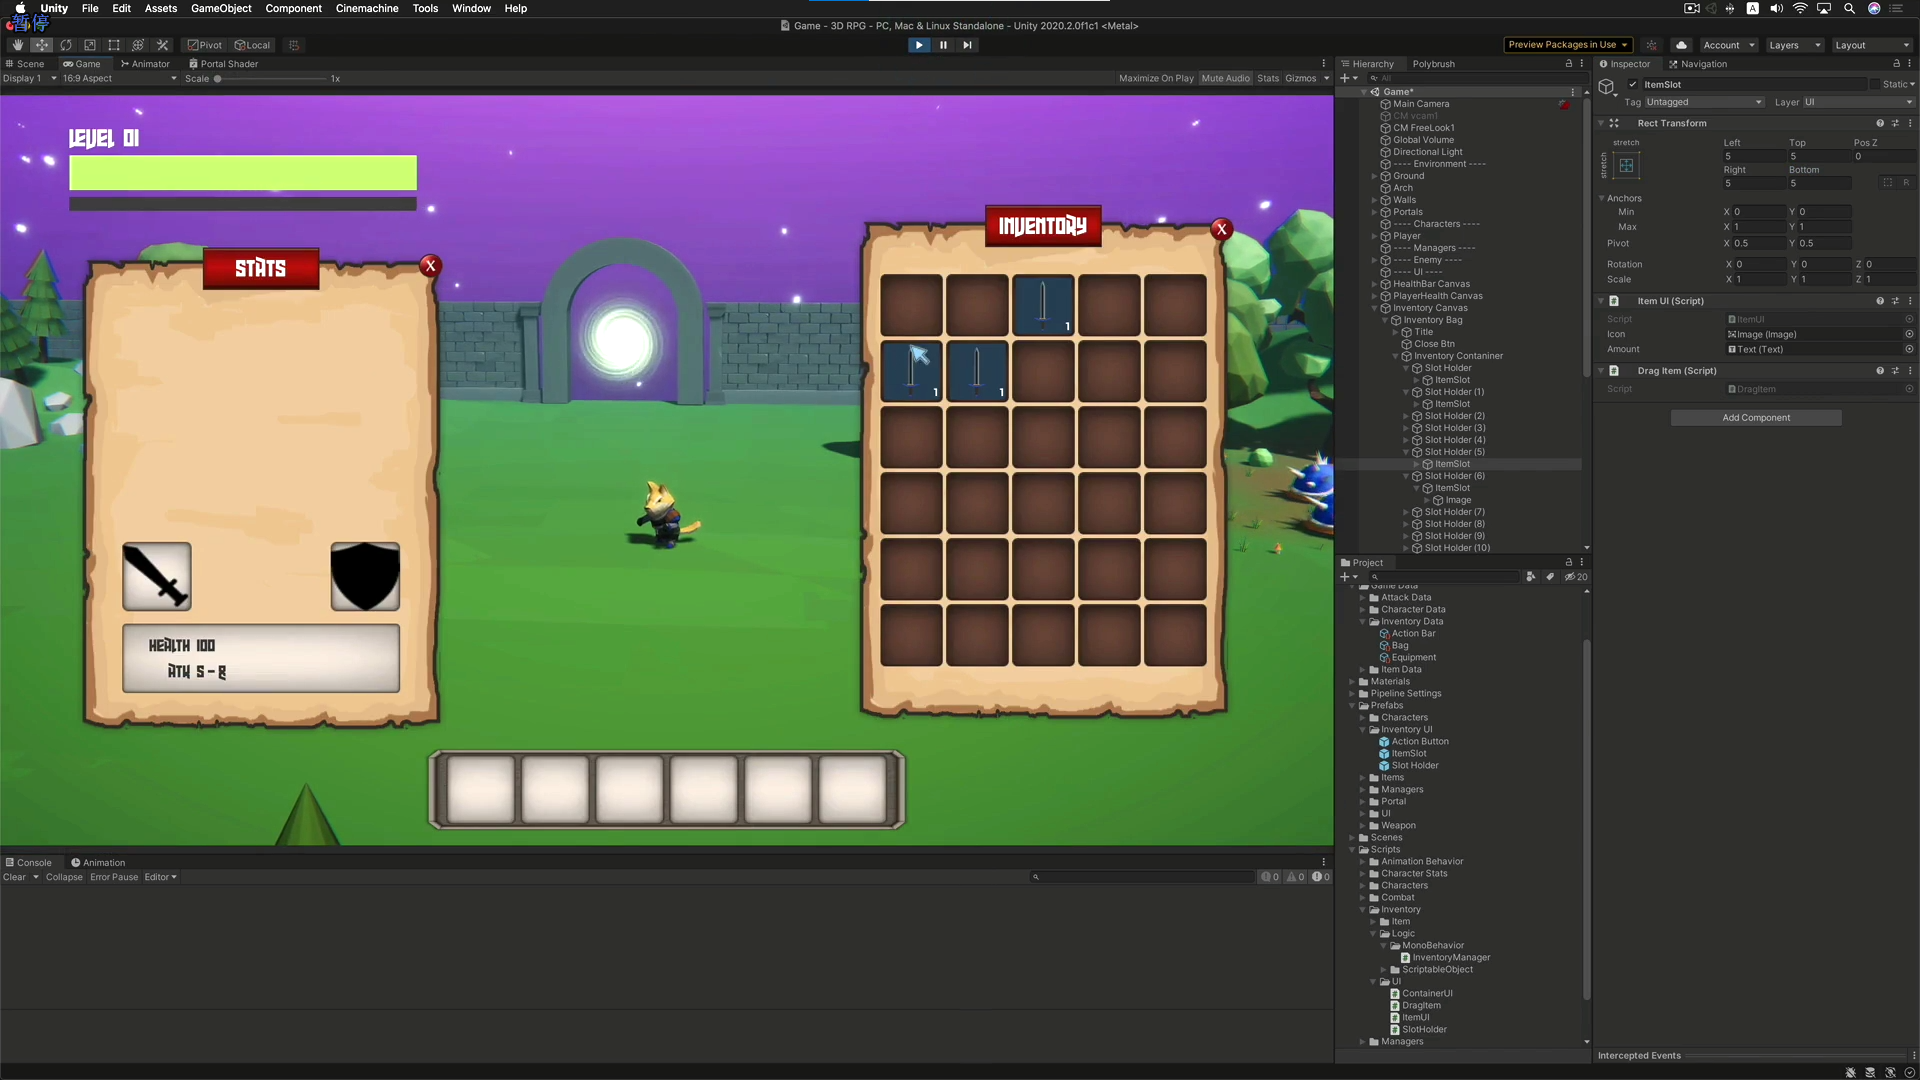The image size is (1920, 1080).
Task: Open the Tag dropdown showing Untagged
Action: pyautogui.click(x=1703, y=102)
